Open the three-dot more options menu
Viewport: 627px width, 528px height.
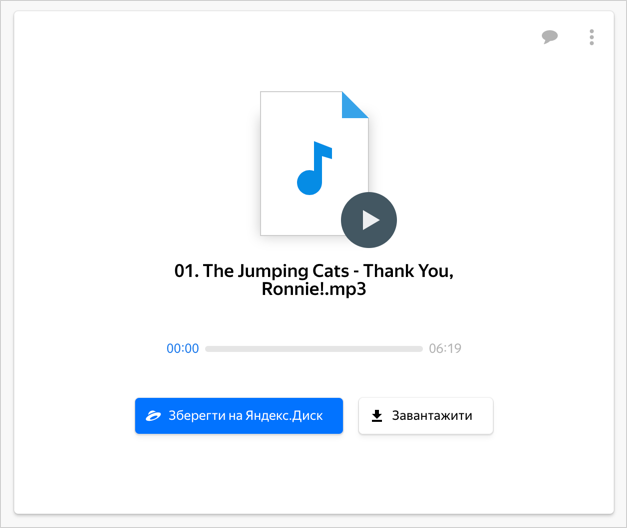pyautogui.click(x=591, y=37)
